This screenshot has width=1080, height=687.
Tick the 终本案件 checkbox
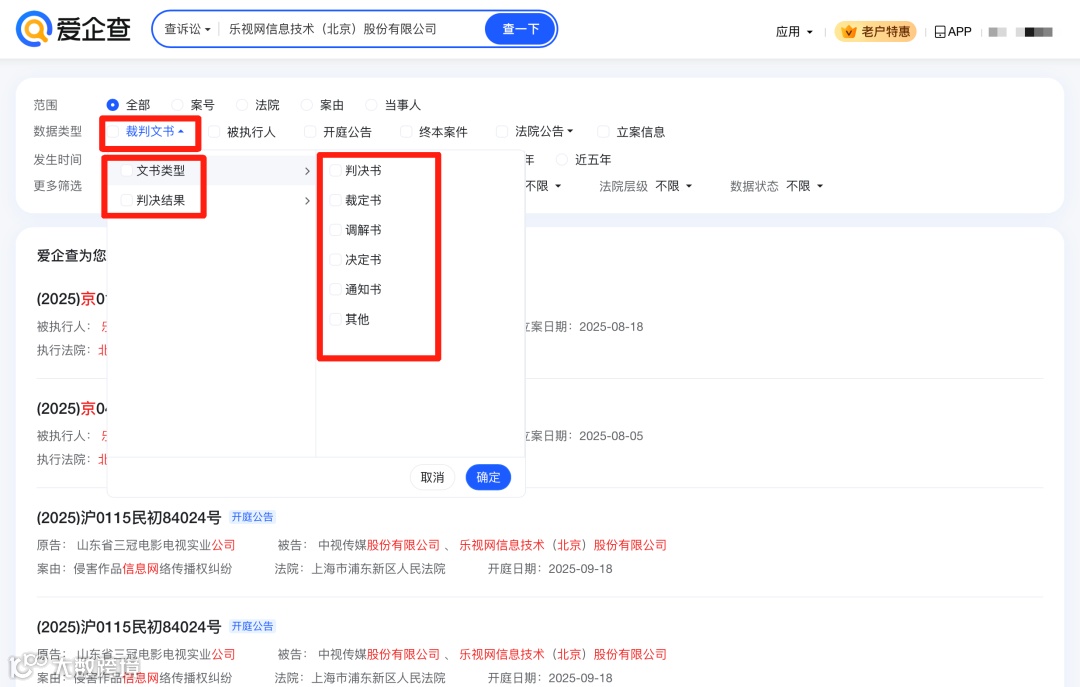(x=406, y=132)
